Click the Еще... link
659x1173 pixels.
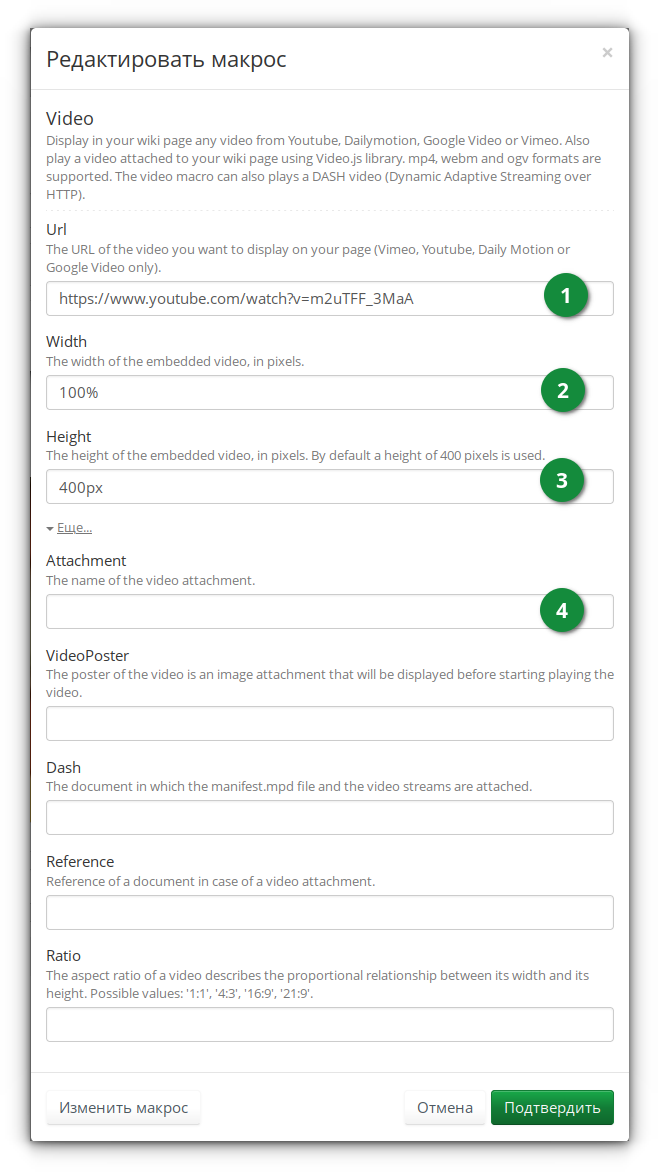pyautogui.click(x=74, y=528)
